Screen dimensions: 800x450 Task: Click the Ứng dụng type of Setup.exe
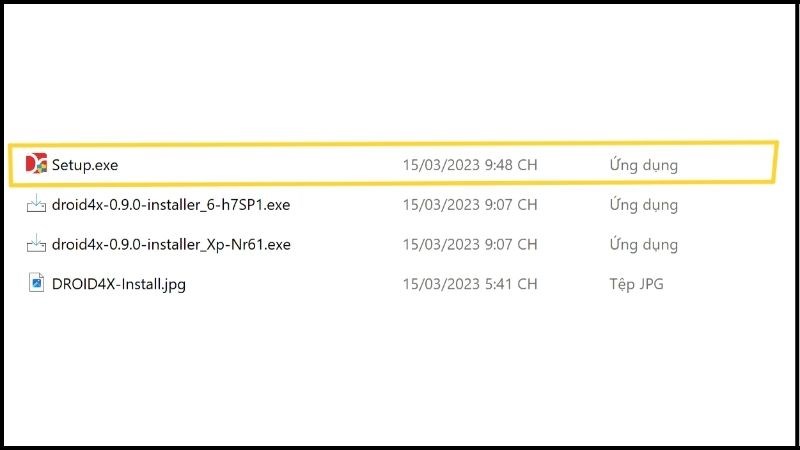click(x=643, y=165)
